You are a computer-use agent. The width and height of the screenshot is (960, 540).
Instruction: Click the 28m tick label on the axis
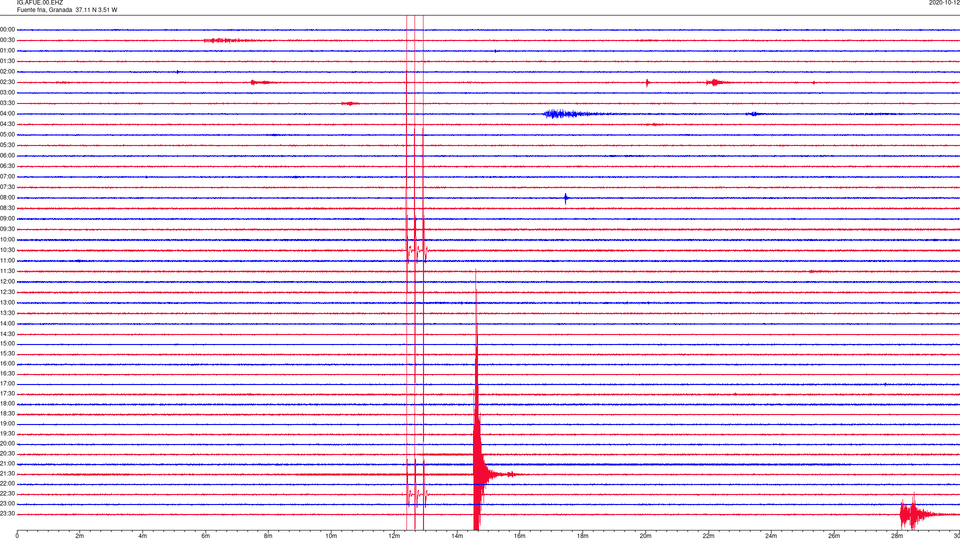point(897,536)
